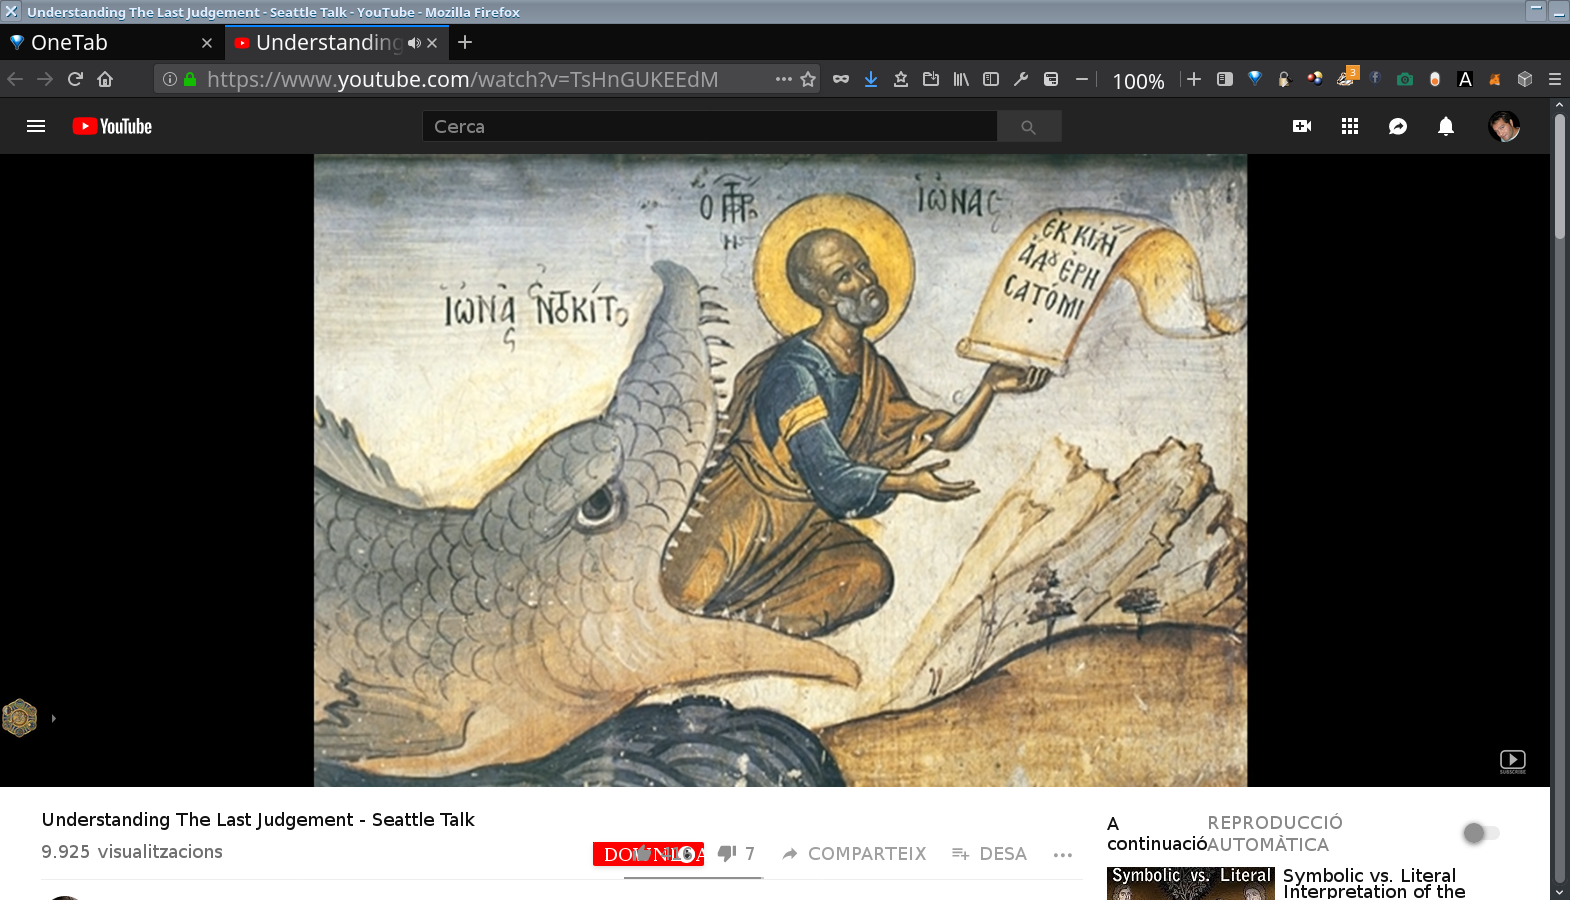Close the OneTab tab

207,43
